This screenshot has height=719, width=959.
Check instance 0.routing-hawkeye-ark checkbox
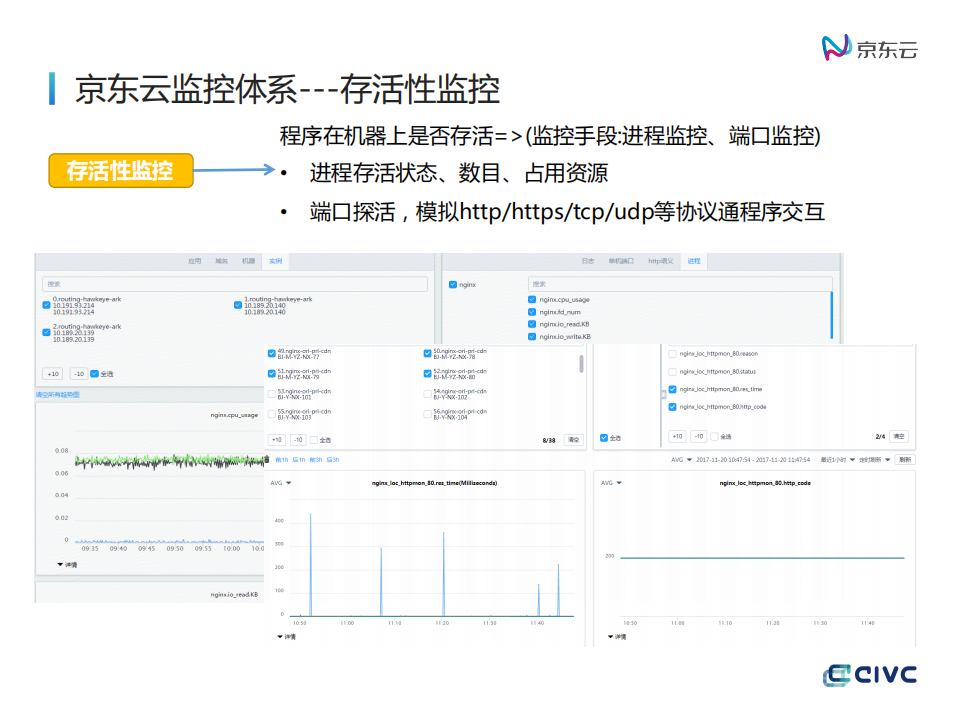click(45, 305)
